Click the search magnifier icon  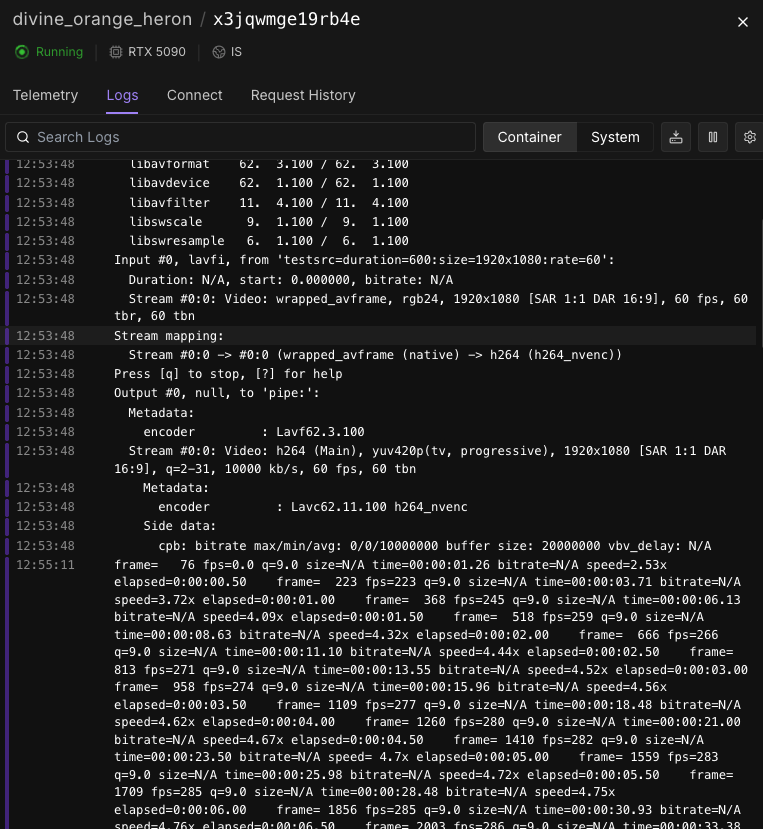click(x=23, y=137)
